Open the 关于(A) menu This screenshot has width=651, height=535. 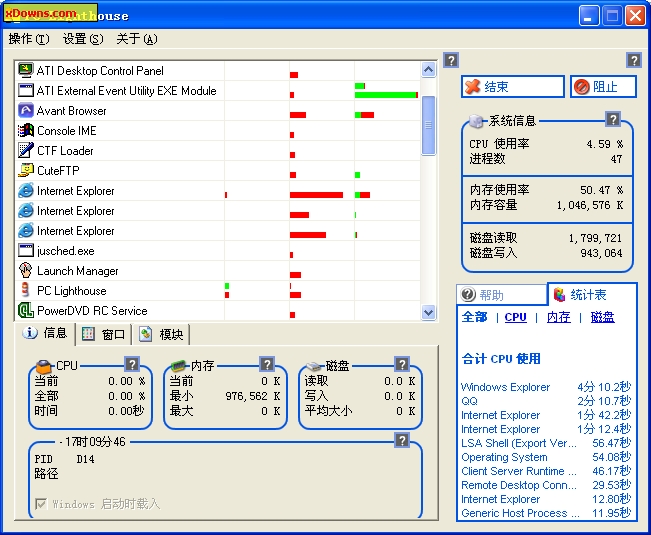(137, 39)
